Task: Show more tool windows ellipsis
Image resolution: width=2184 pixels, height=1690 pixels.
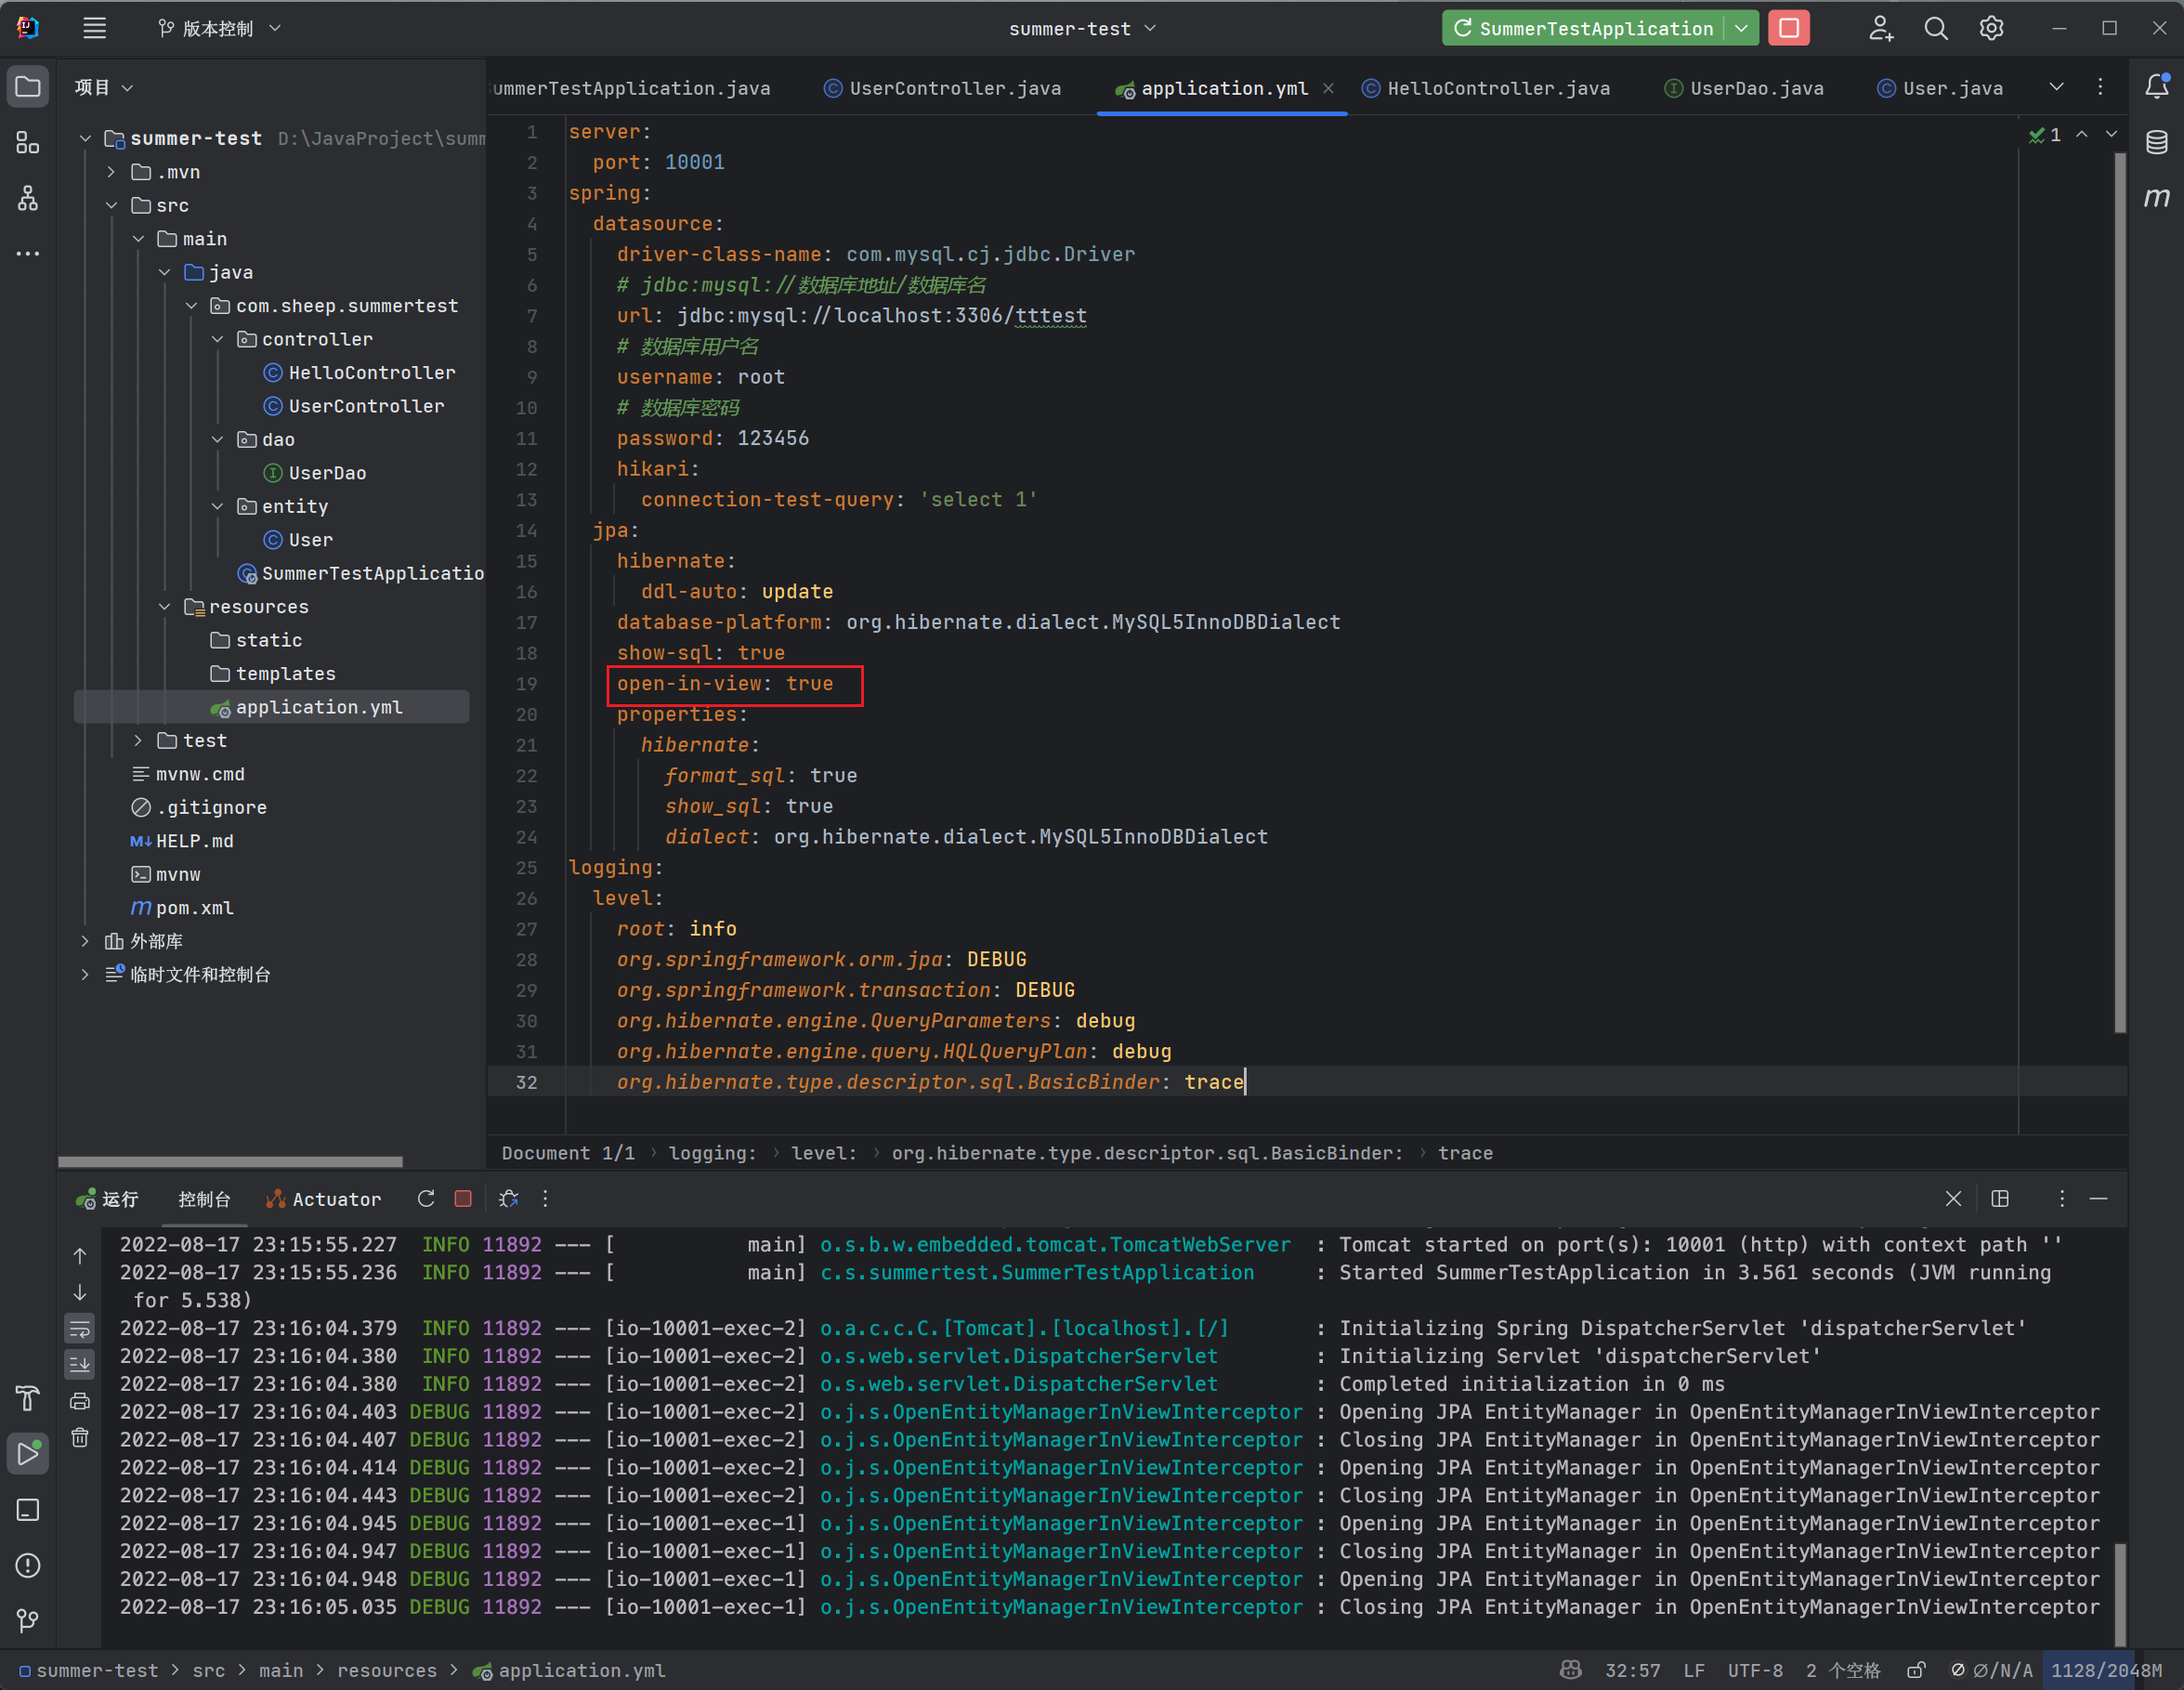Action: coord(28,253)
